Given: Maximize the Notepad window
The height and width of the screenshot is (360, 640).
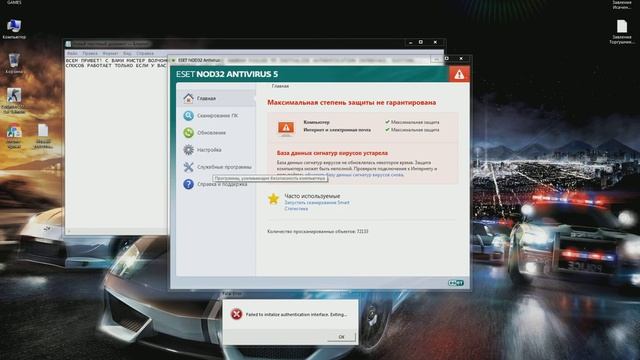Looking at the screenshot, I should tap(421, 42).
